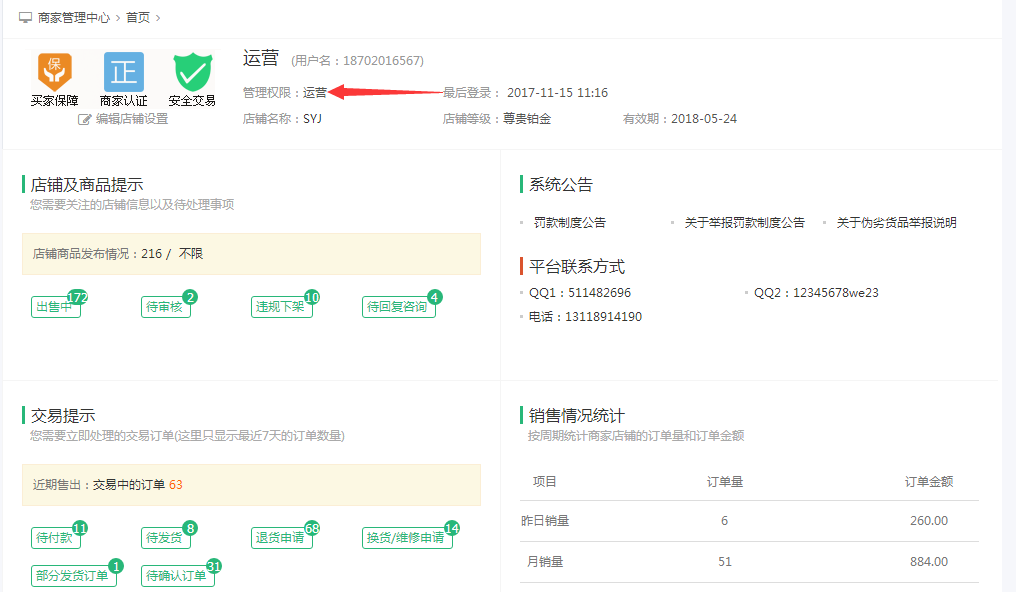Open 编辑店铺设置 link
This screenshot has width=1016, height=592.
point(131,119)
